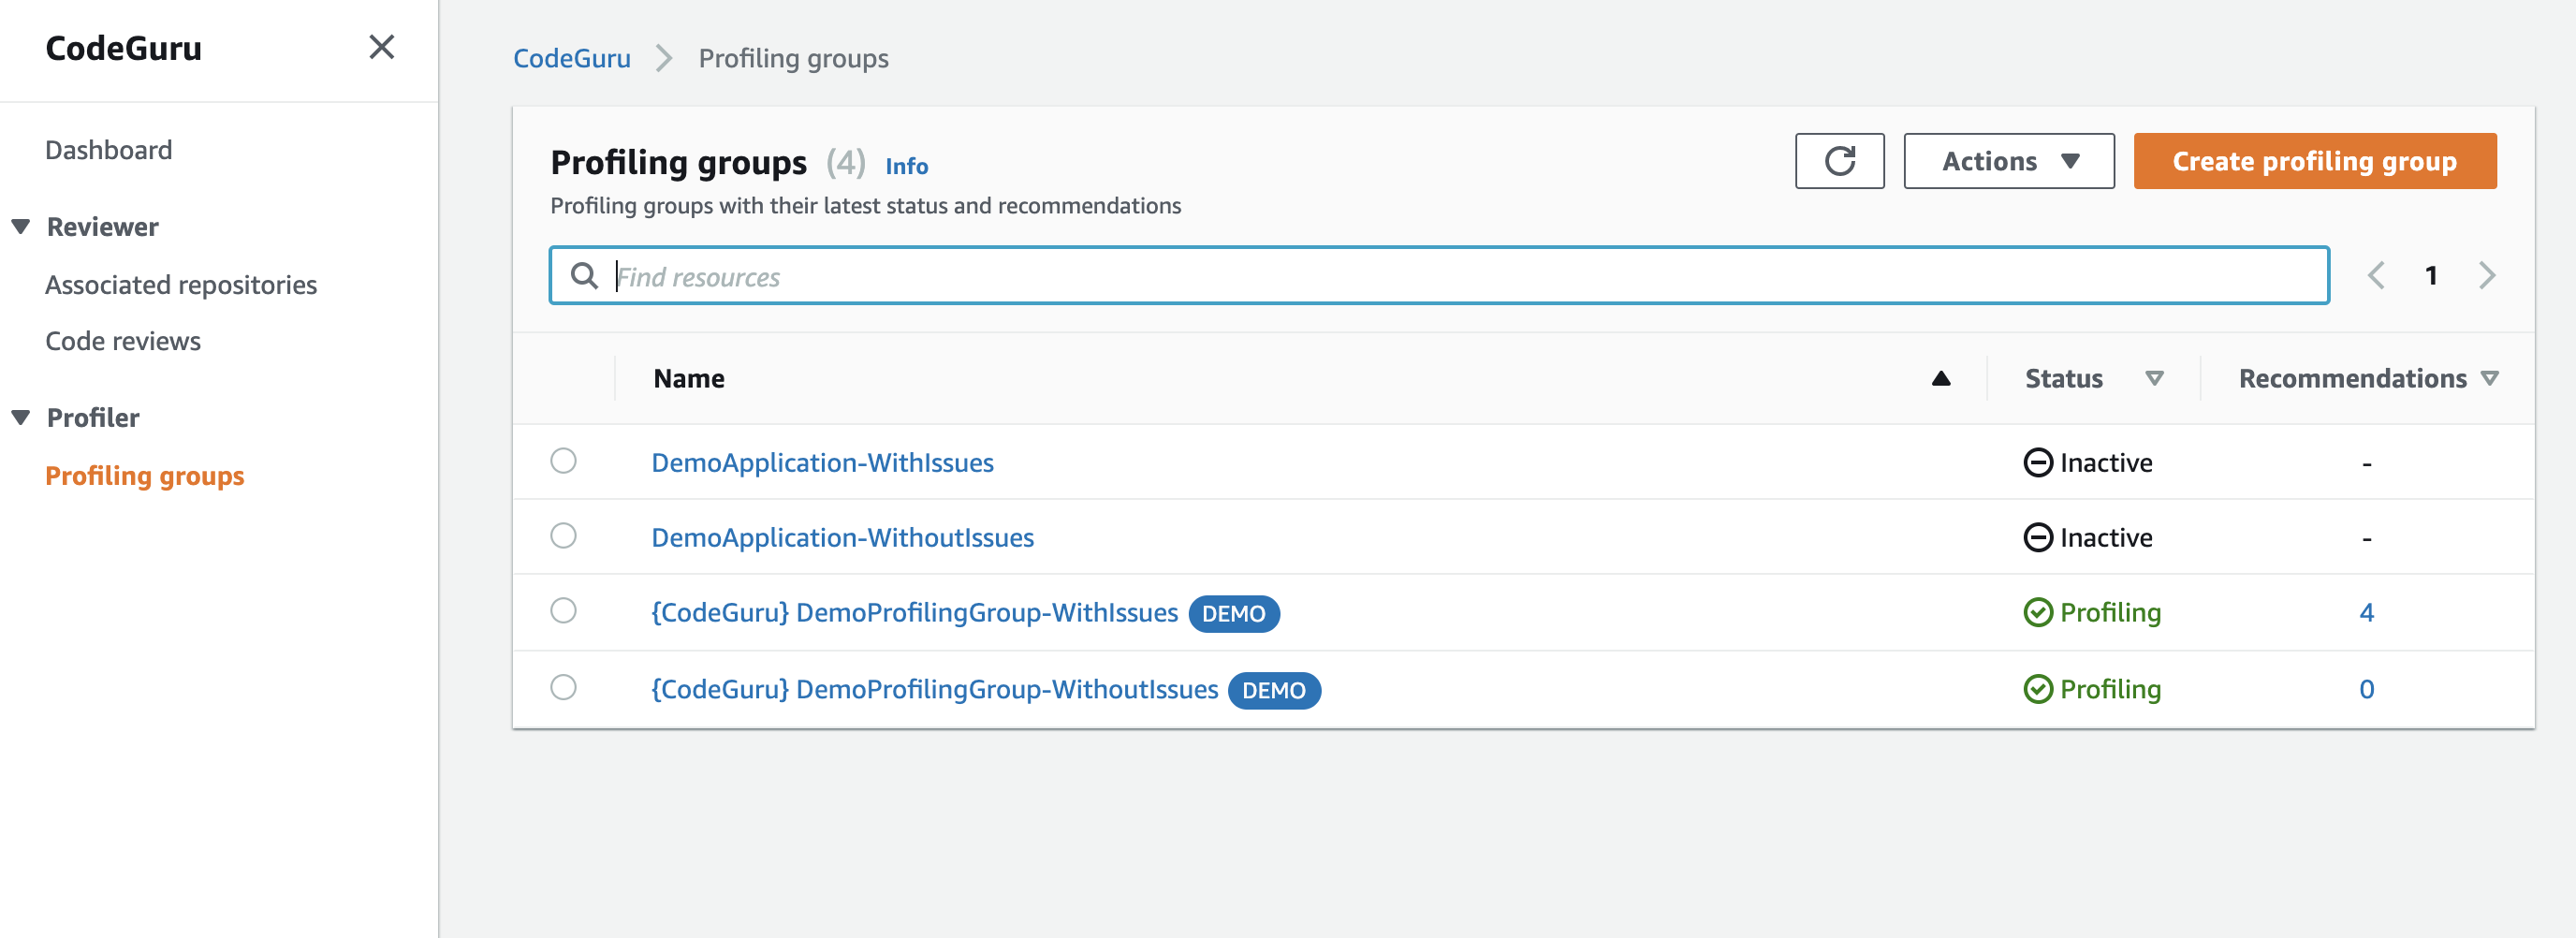Open DemoApplication-WithoutIssues profiling group

click(842, 537)
